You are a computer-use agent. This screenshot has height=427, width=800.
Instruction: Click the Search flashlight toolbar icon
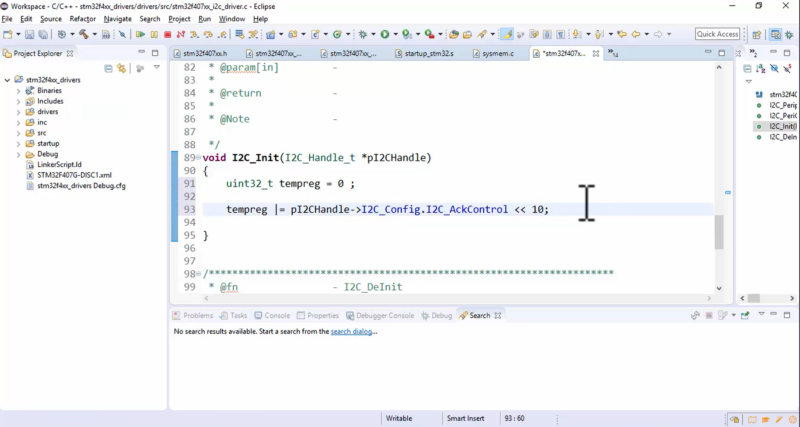pyautogui.click(x=482, y=34)
